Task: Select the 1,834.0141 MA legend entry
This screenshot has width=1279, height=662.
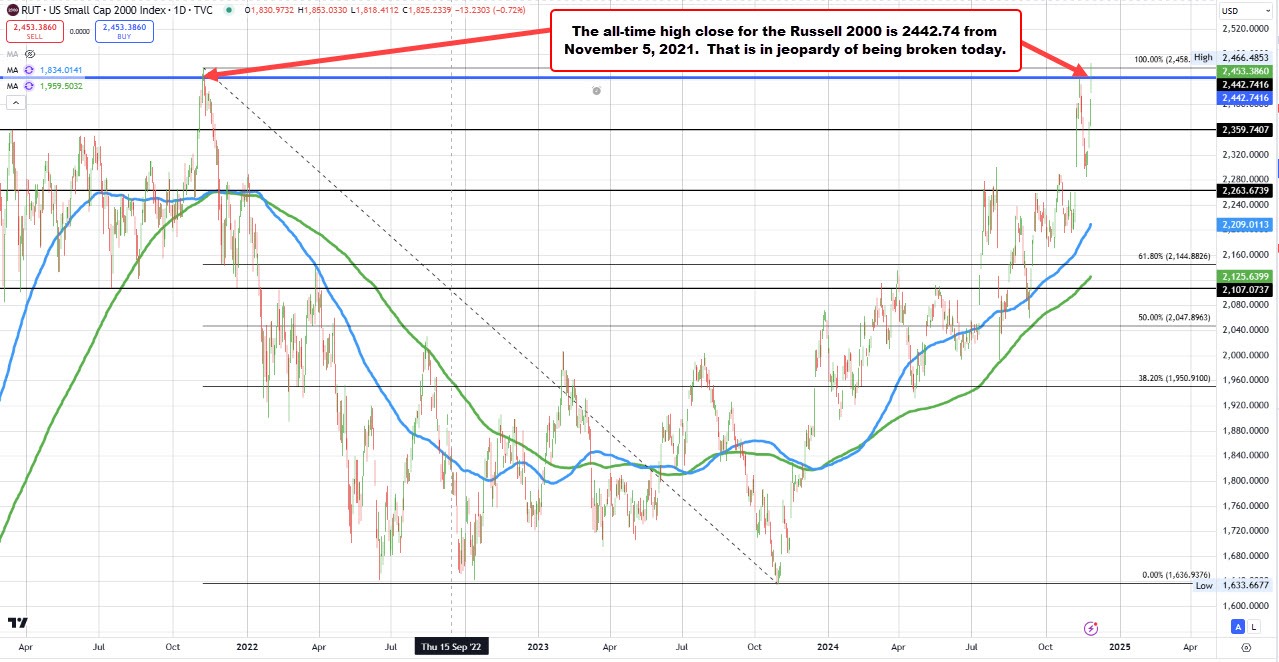Action: [60, 71]
